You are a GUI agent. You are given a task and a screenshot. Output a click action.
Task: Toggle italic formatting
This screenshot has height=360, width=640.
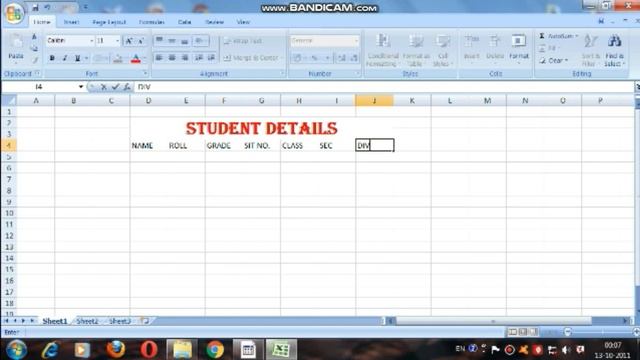[x=64, y=58]
